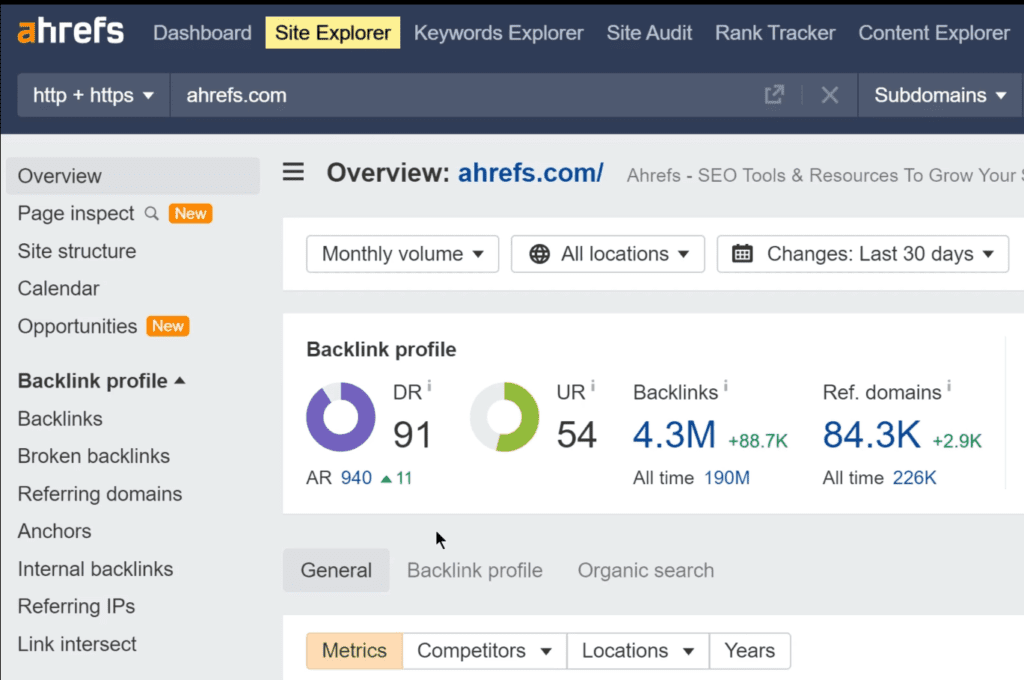Viewport: 1024px width, 680px height.
Task: Select the Years chart button
Action: (750, 651)
